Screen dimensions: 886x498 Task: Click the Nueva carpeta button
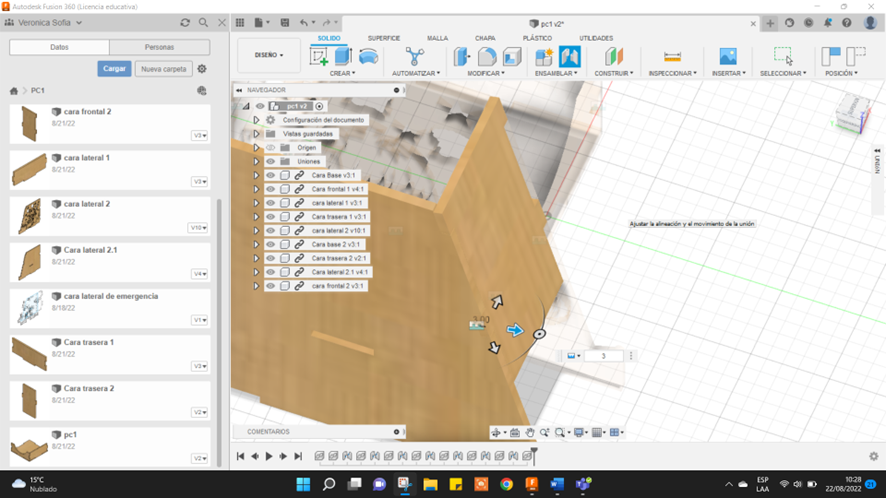pyautogui.click(x=163, y=69)
